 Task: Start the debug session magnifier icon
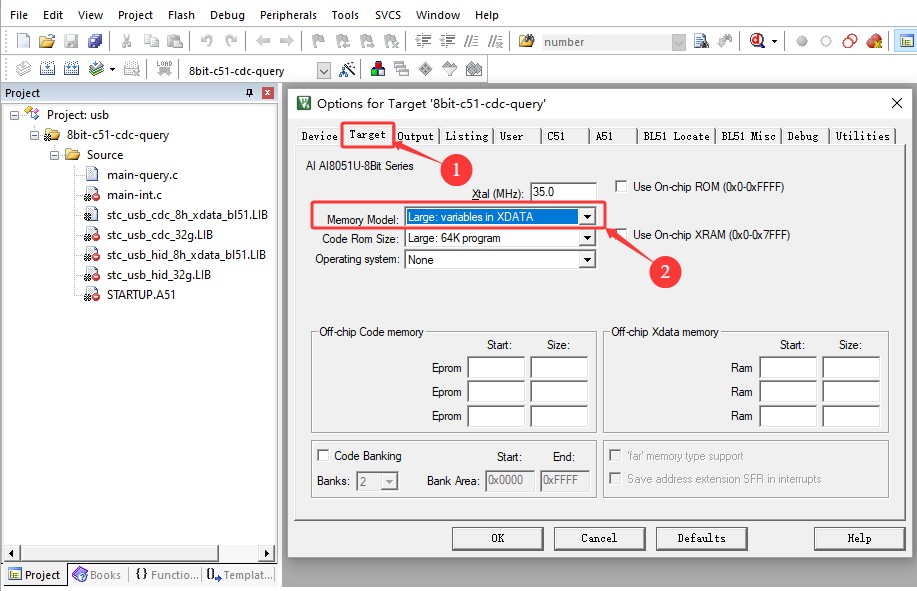pos(757,41)
